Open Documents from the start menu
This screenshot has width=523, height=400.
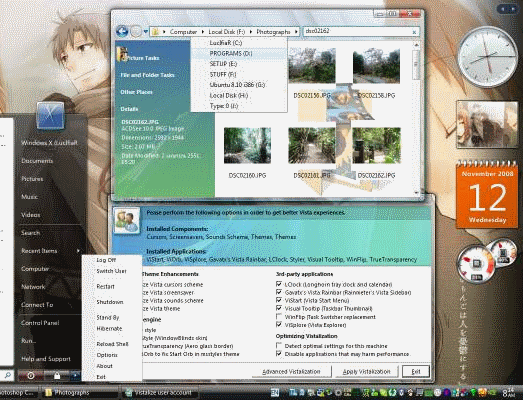coord(37,161)
